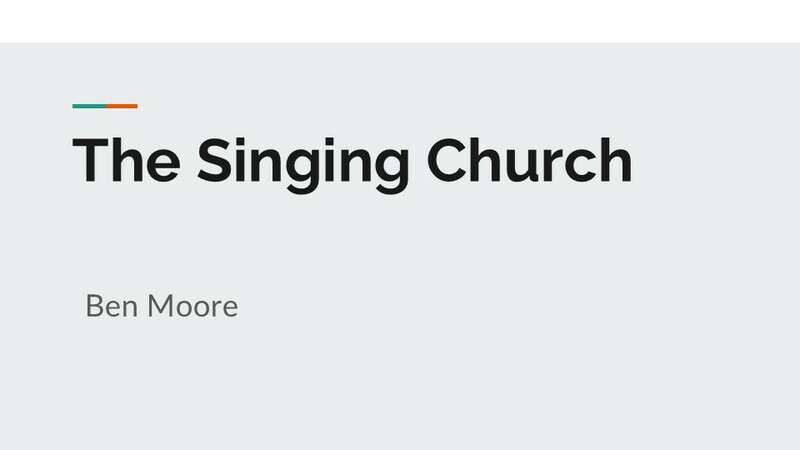This screenshot has width=800, height=450.
Task: Click the final "h" of "Church"
Action: pyautogui.click(x=615, y=160)
